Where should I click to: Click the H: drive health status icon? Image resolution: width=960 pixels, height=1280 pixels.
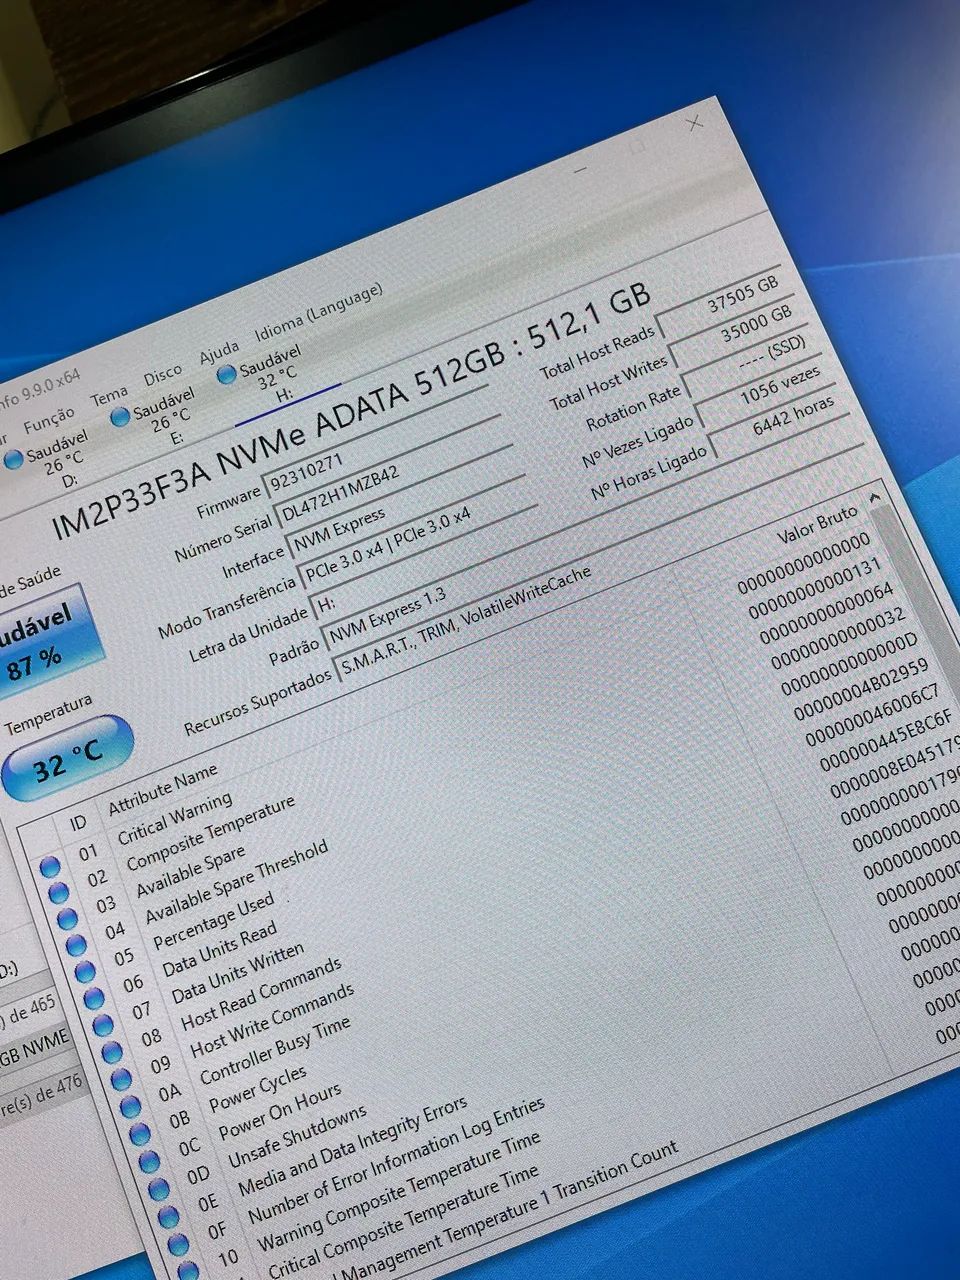pyautogui.click(x=226, y=374)
